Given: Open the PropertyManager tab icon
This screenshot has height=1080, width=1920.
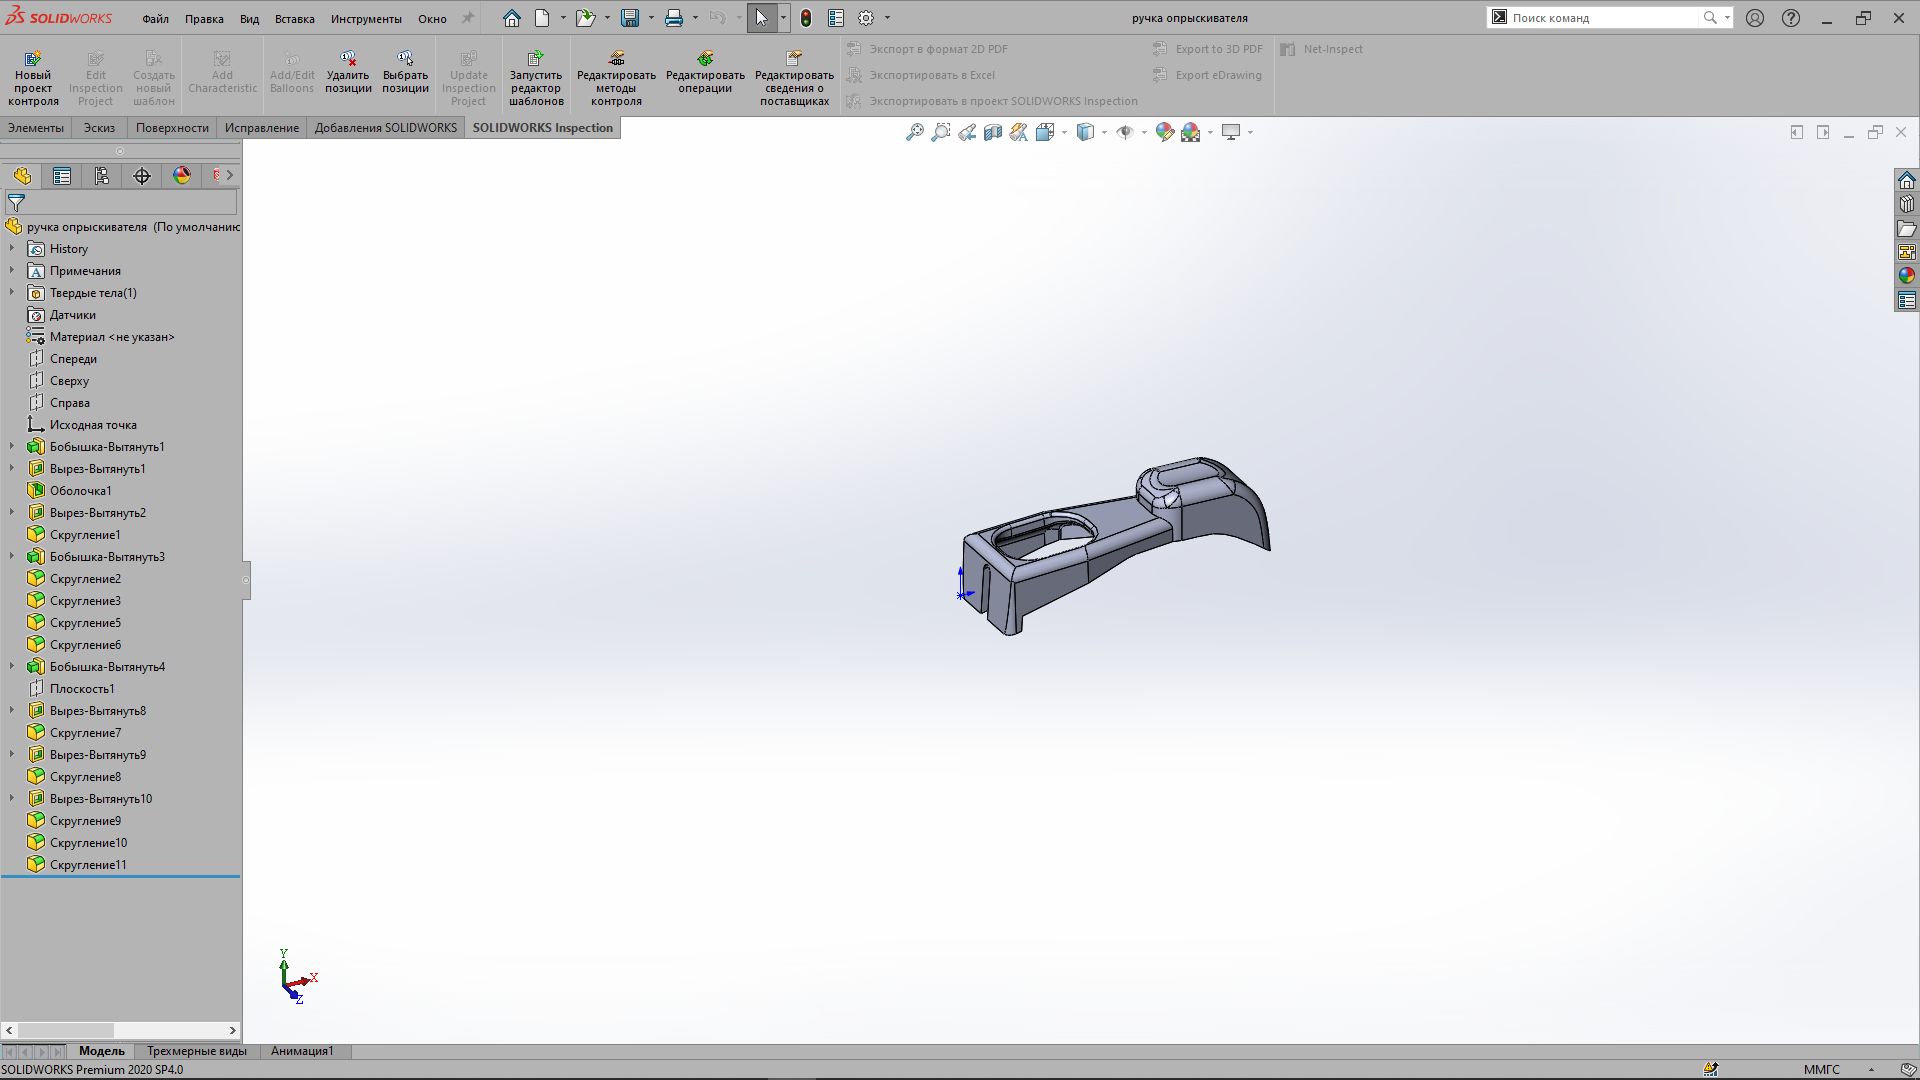Looking at the screenshot, I should pos(62,176).
